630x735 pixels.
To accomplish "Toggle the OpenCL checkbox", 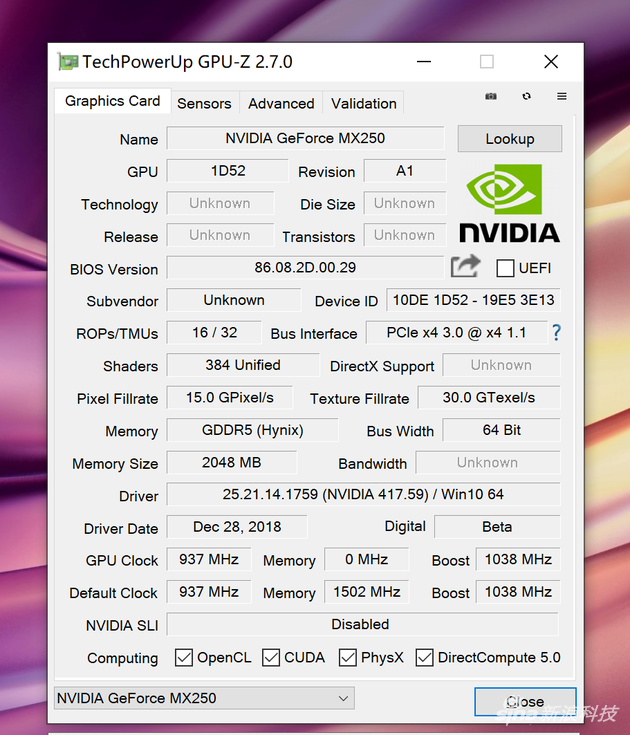I will point(183,657).
